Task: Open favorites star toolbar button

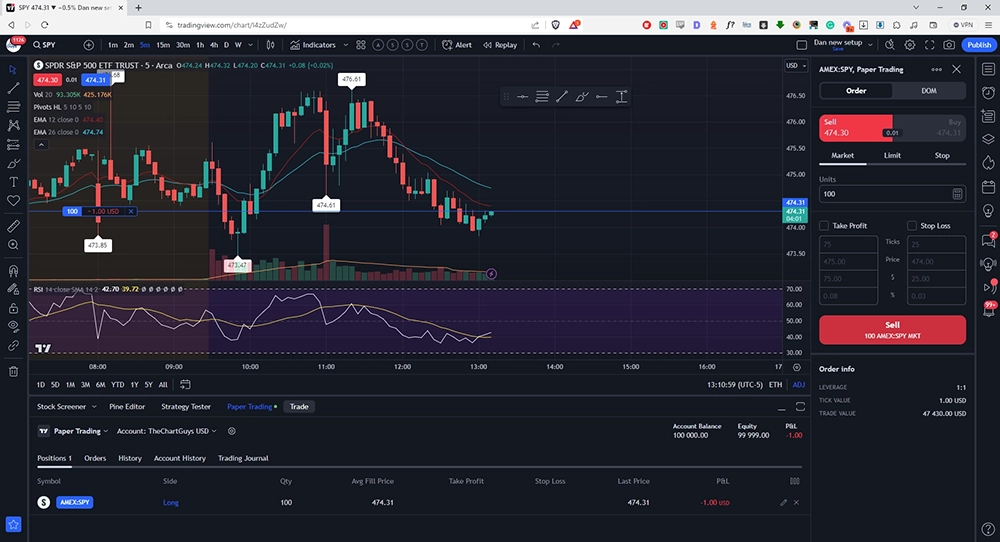Action: point(13,524)
